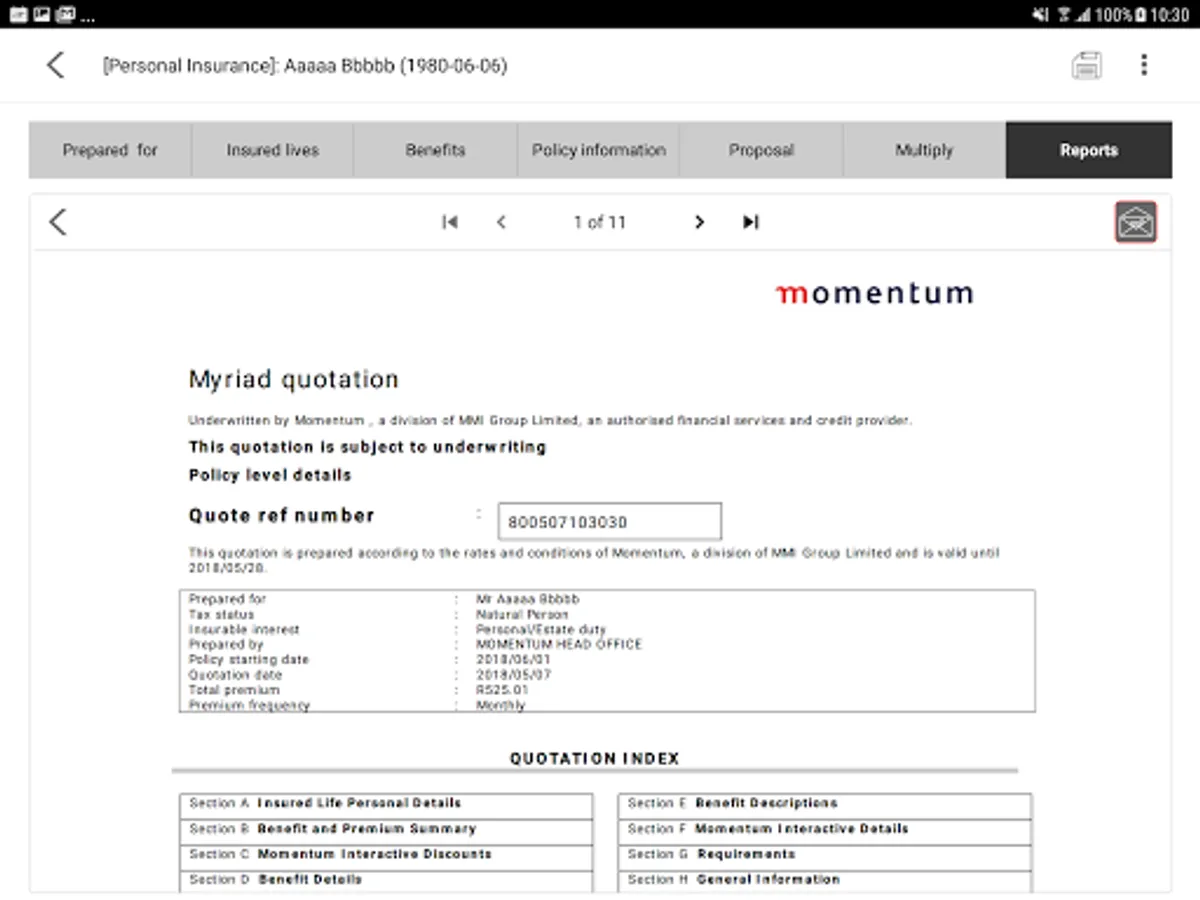Tap the QUOTATION INDEX heading
This screenshot has height=900, width=1200.
pos(595,759)
